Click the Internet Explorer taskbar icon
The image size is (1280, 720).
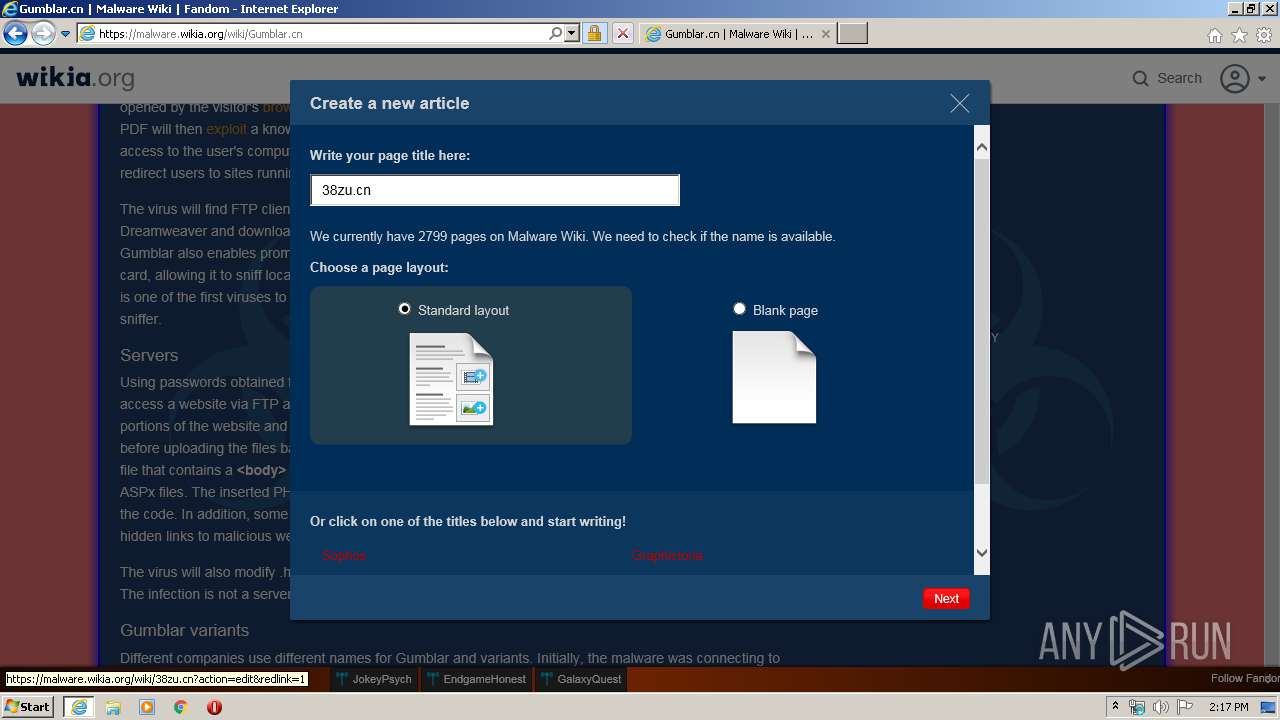[x=78, y=706]
